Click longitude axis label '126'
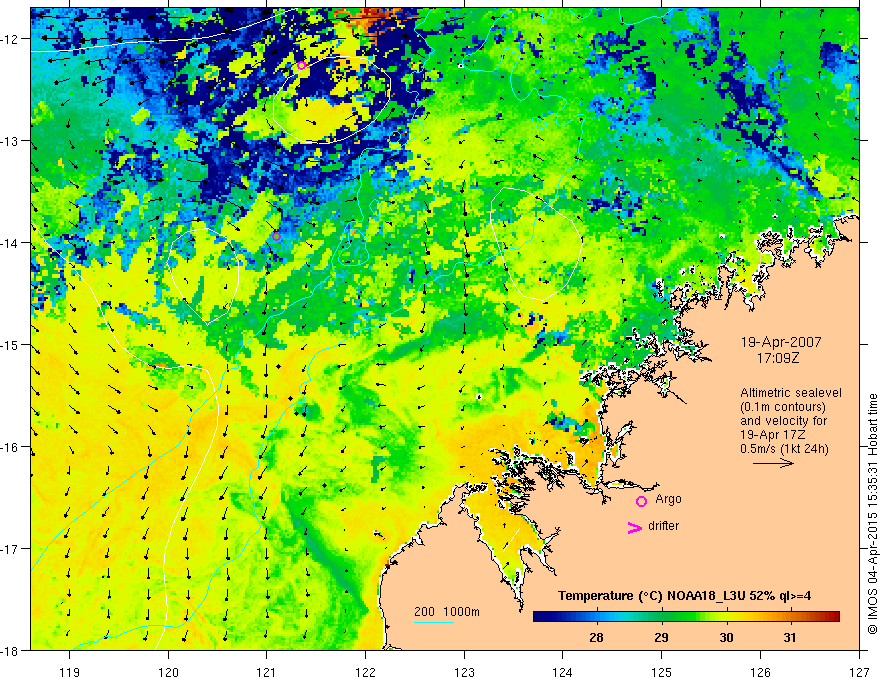Image resolution: width=880 pixels, height=680 pixels. pyautogui.click(x=760, y=672)
